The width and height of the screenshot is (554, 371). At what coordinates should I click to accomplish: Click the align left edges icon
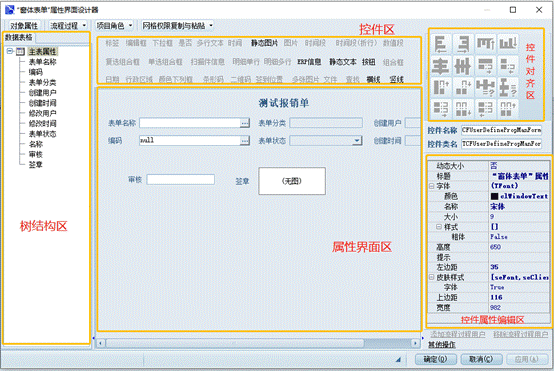(440, 44)
